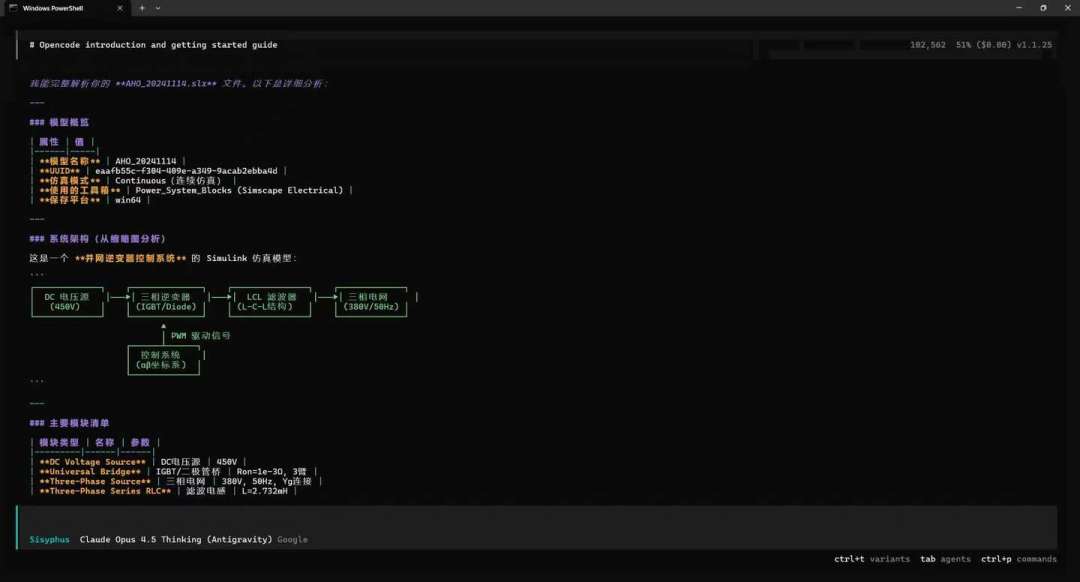Click the DC Voltage Source table row
Image resolution: width=1080 pixels, height=582 pixels.
click(138, 461)
